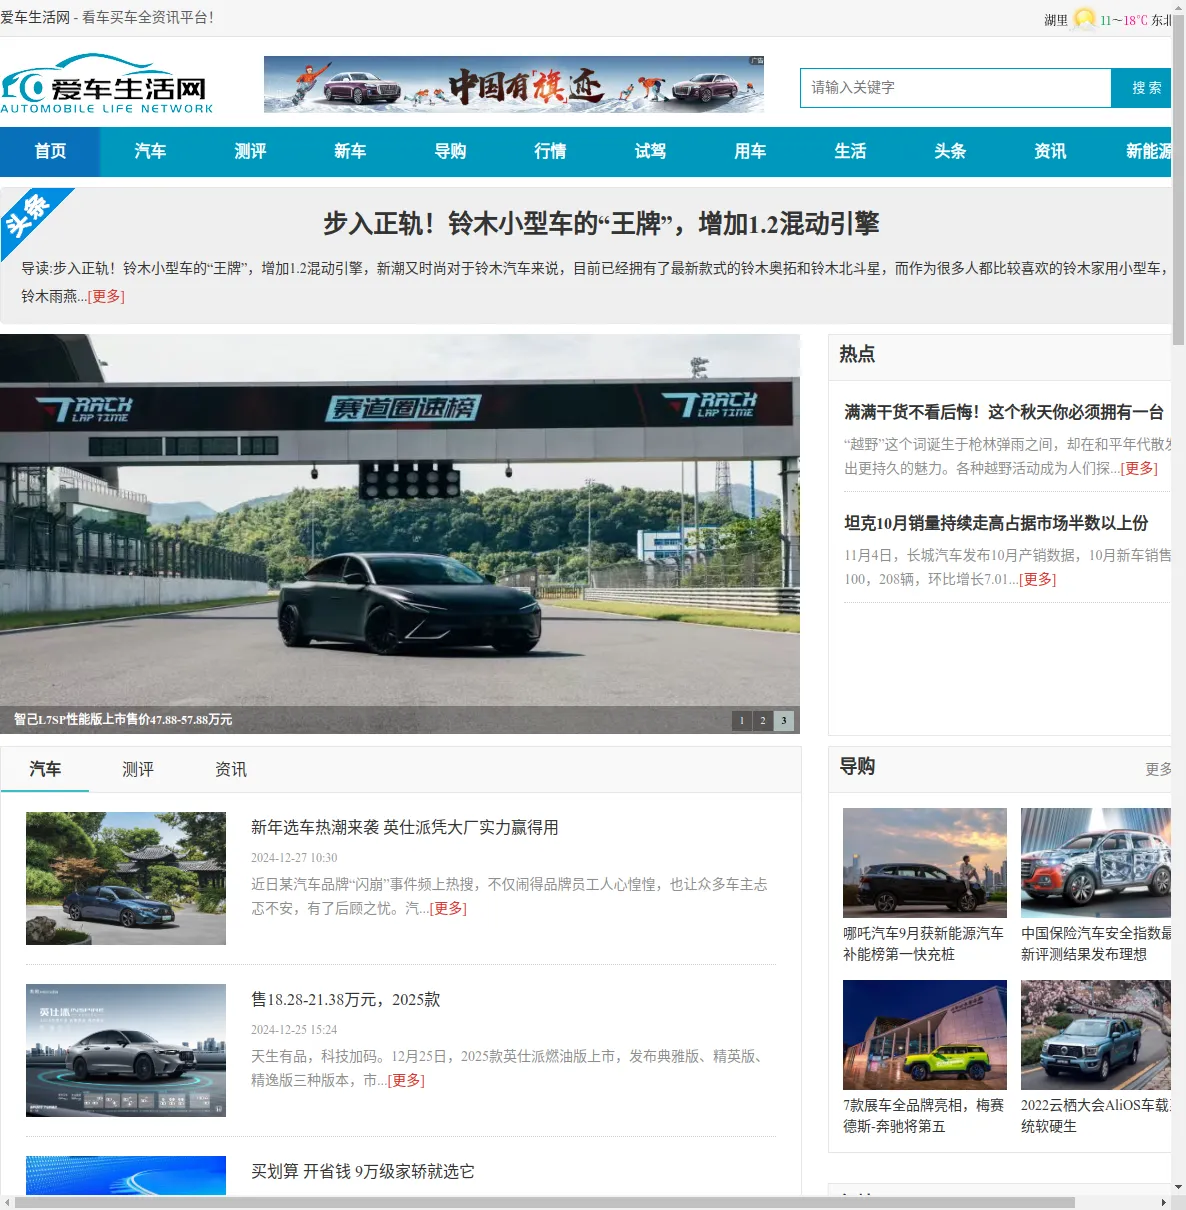This screenshot has width=1186, height=1210.
Task: Navigate to 用车 section
Action: pyautogui.click(x=750, y=151)
